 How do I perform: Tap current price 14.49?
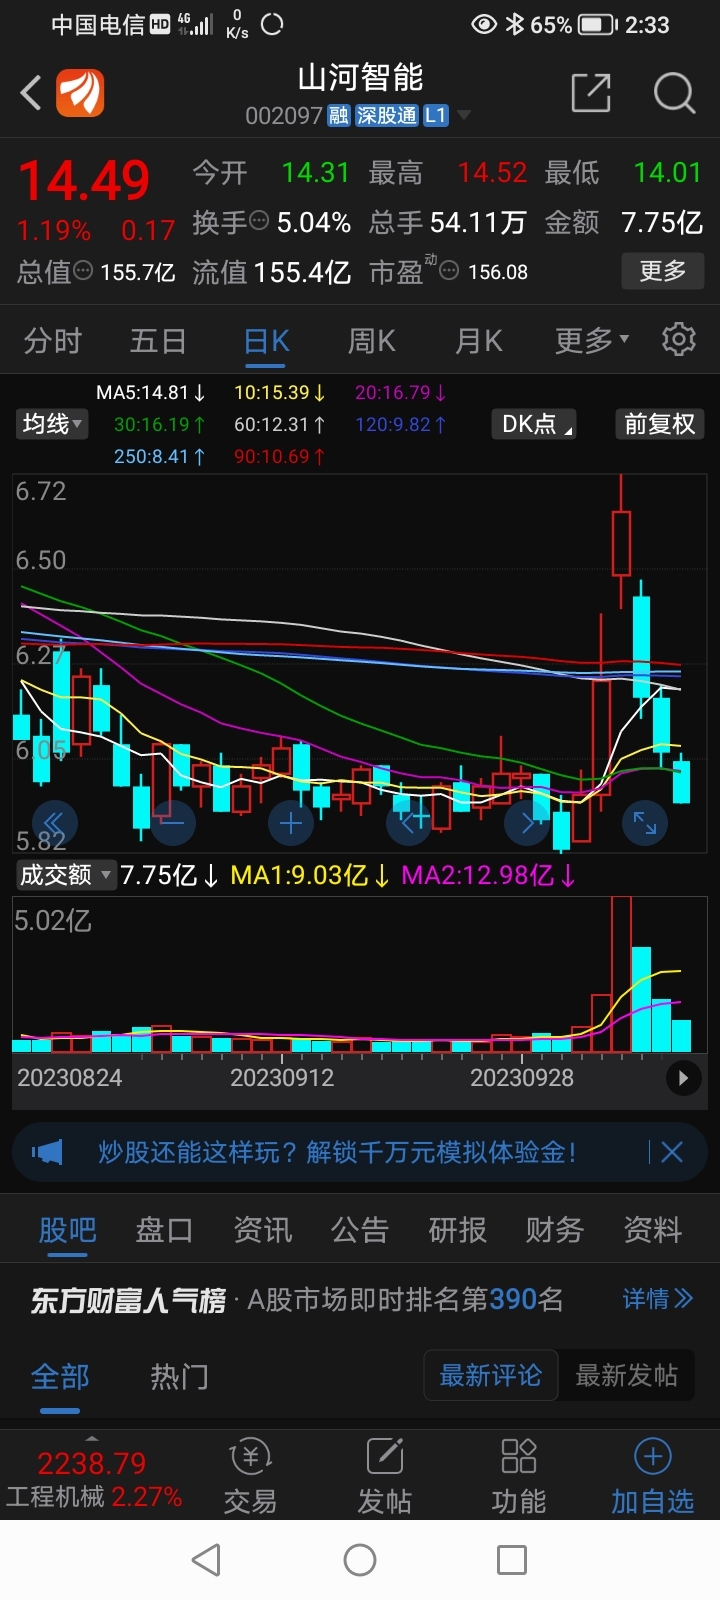pos(84,180)
